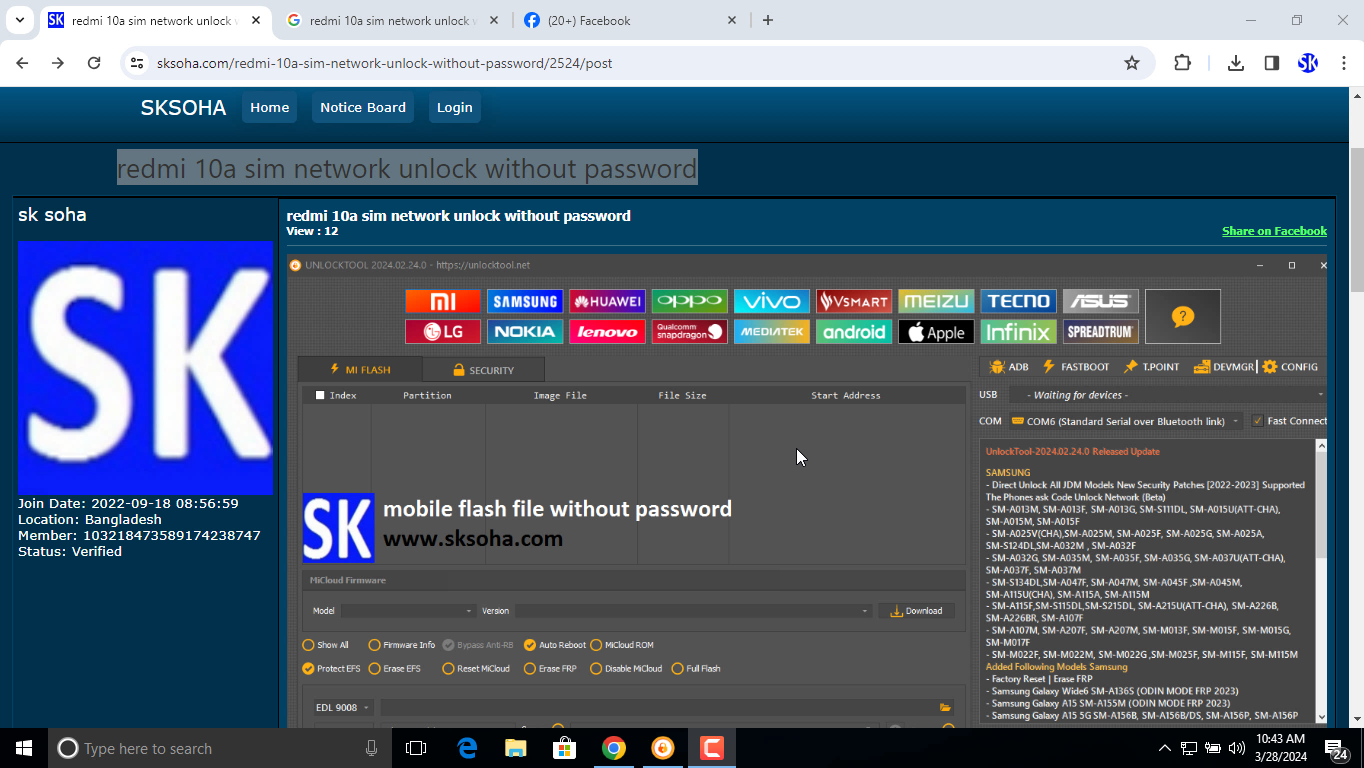
Task: Switch to the SECURITY tab
Action: click(483, 370)
